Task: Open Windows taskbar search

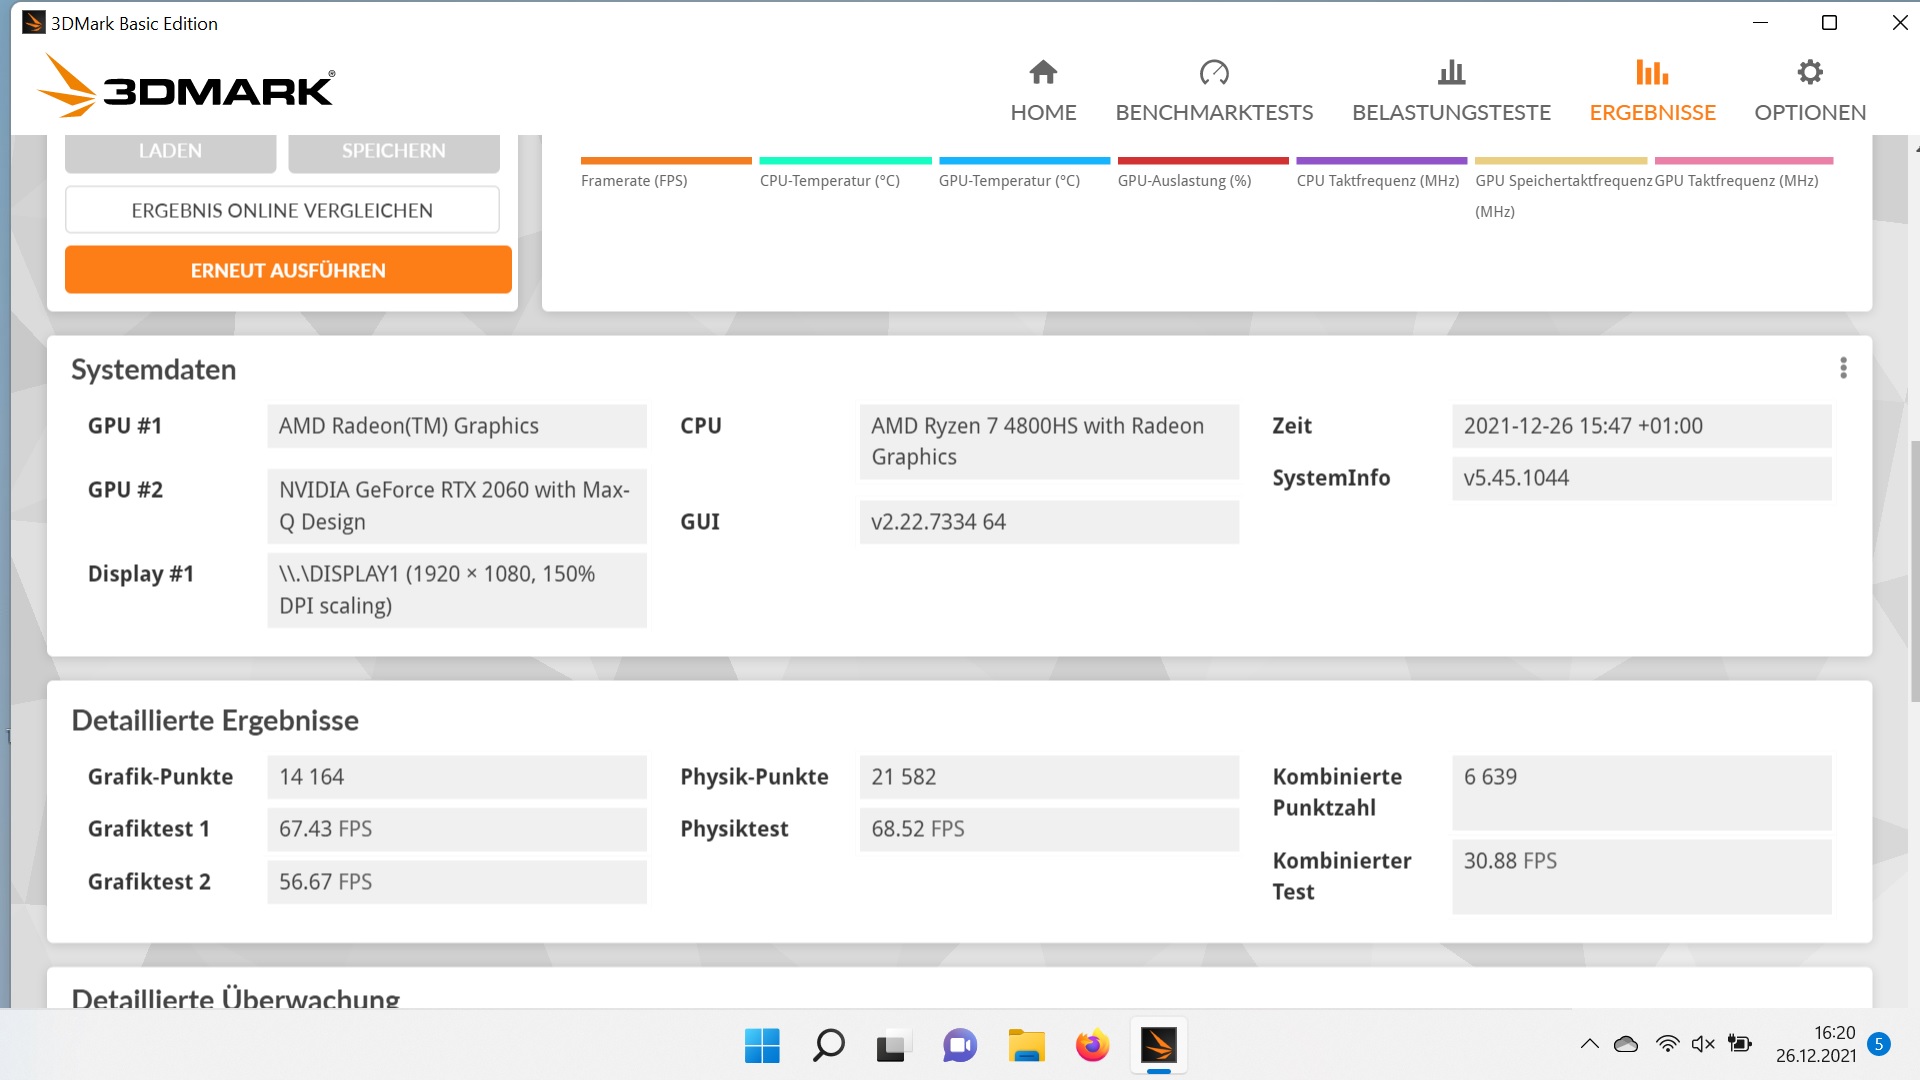Action: click(828, 1046)
